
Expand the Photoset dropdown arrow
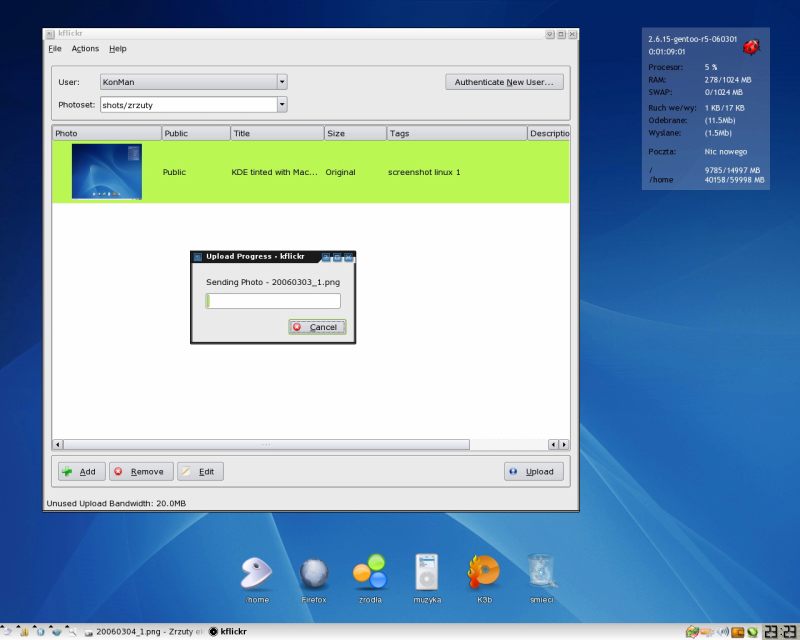282,105
